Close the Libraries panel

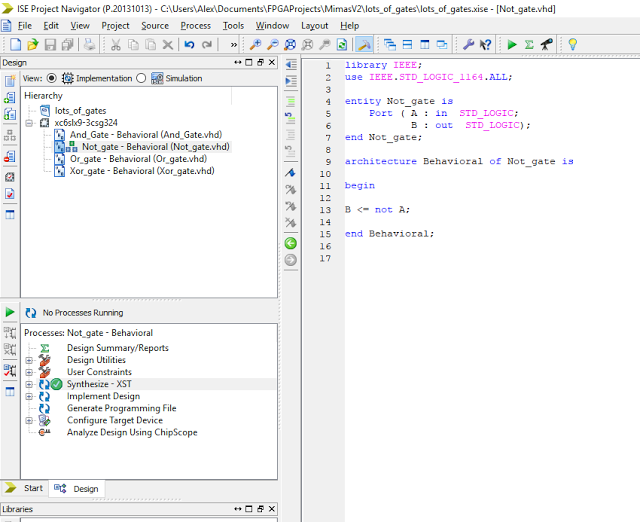click(x=271, y=509)
